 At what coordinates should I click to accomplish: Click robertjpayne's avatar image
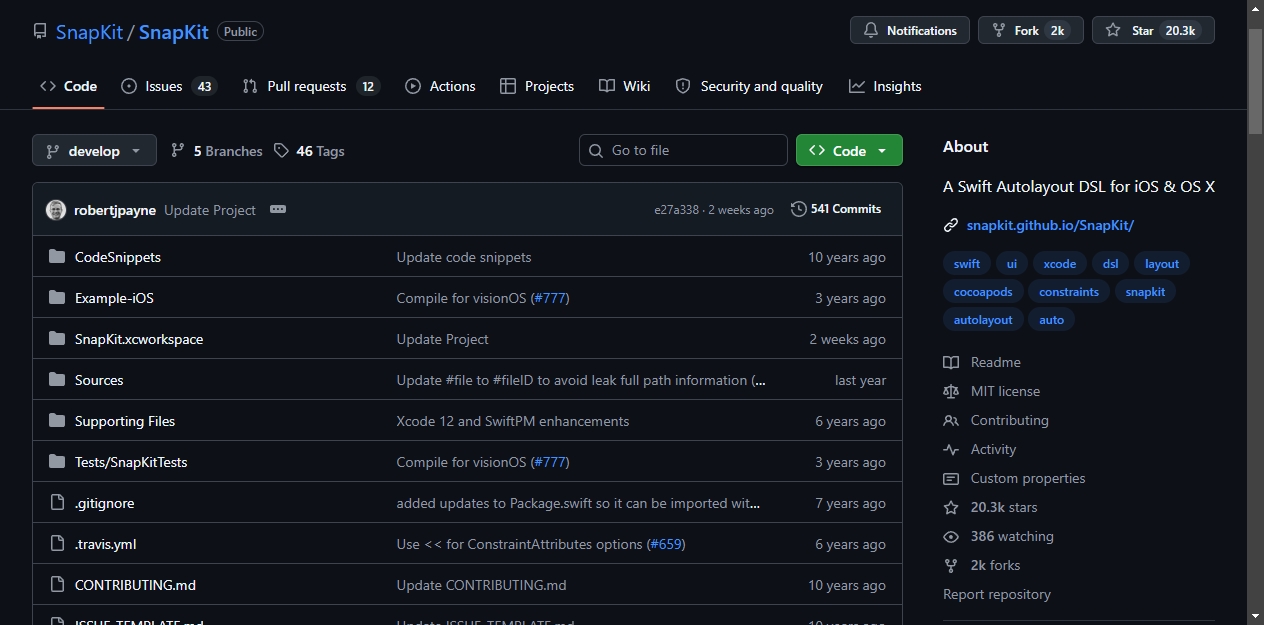click(56, 210)
